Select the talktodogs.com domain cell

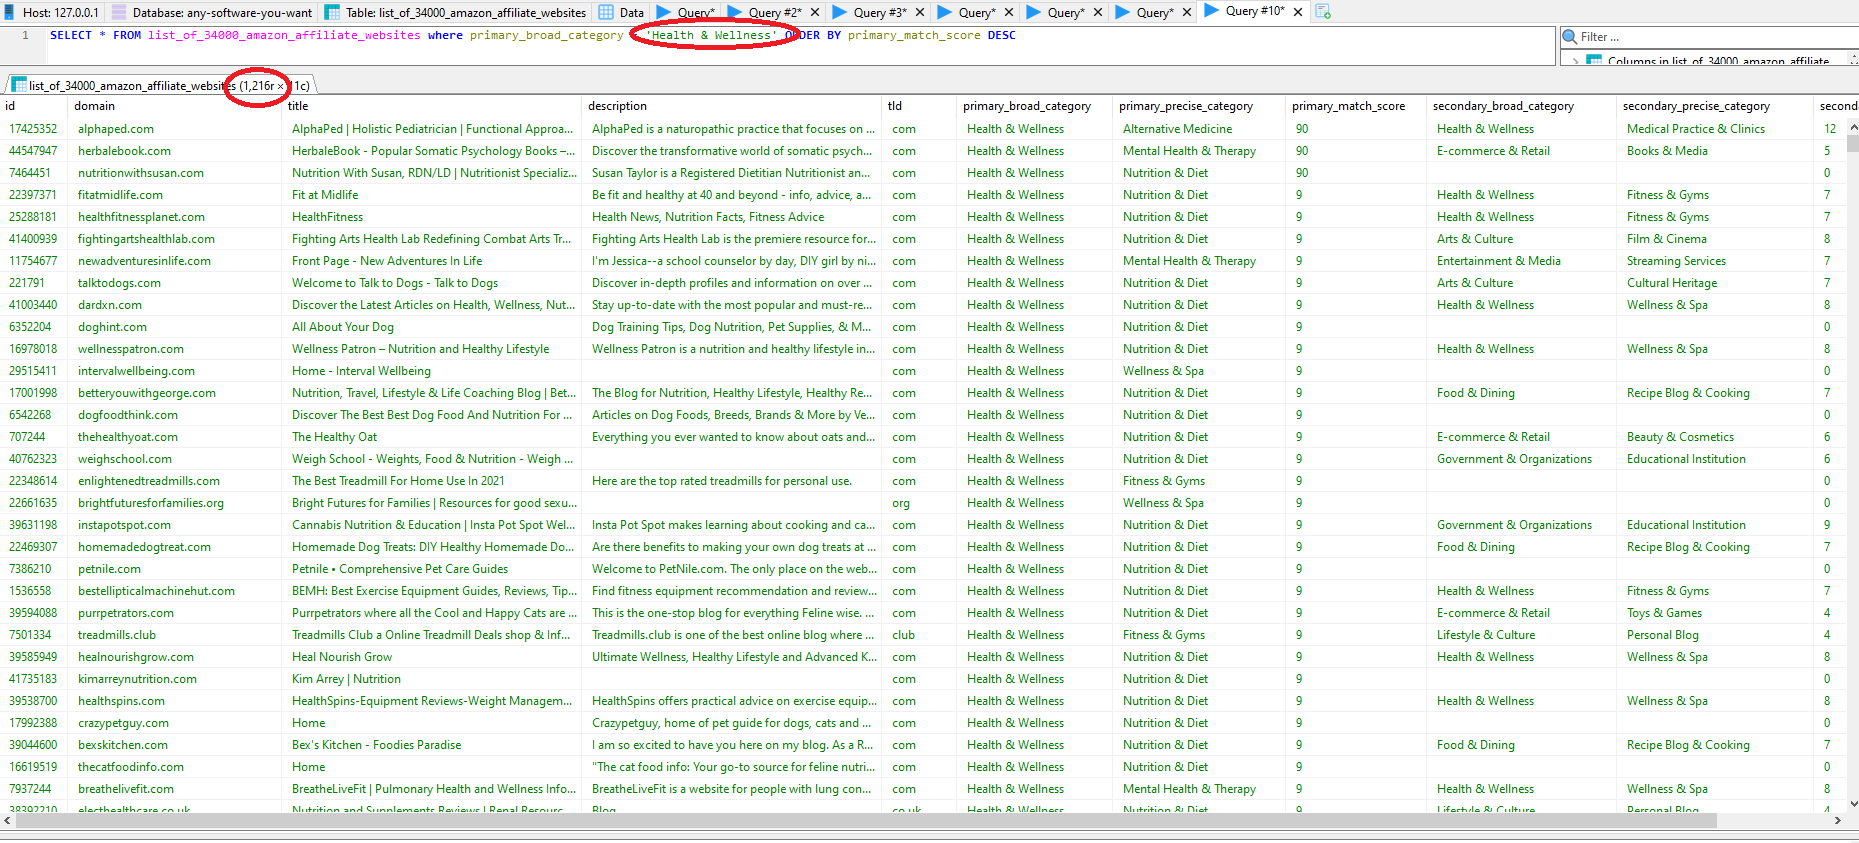[x=174, y=283]
